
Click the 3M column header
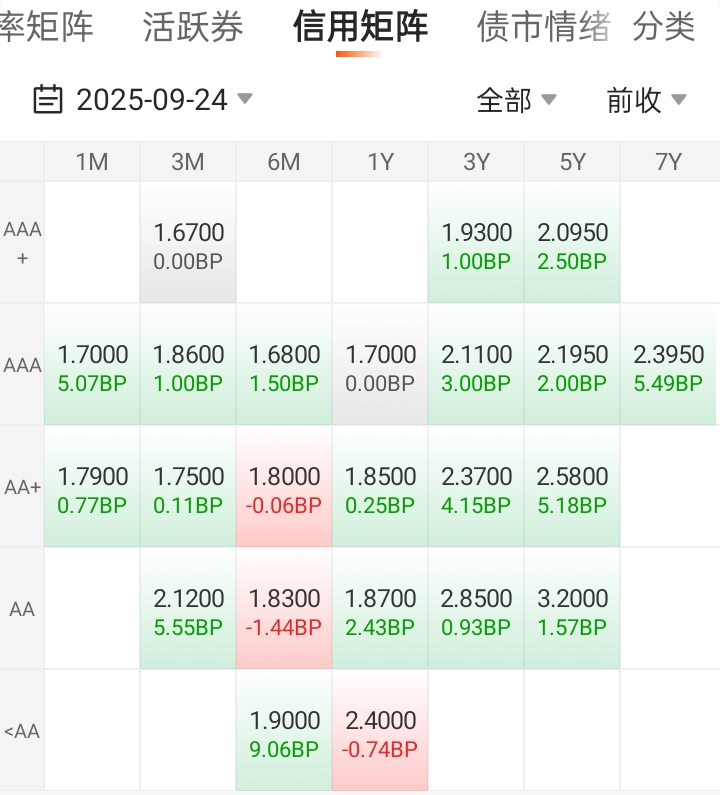188,162
